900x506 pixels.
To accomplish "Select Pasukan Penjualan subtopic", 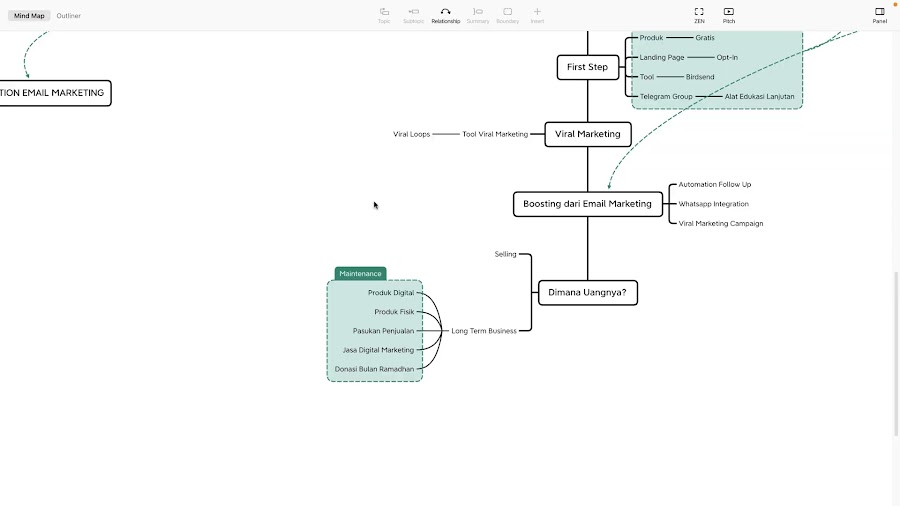I will point(383,331).
